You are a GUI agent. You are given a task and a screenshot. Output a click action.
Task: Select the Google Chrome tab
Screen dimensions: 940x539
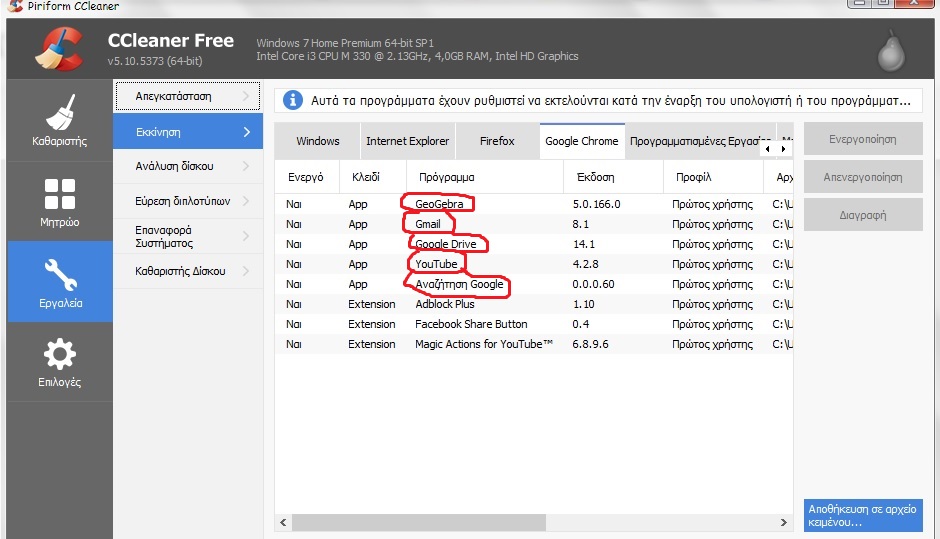(582, 141)
